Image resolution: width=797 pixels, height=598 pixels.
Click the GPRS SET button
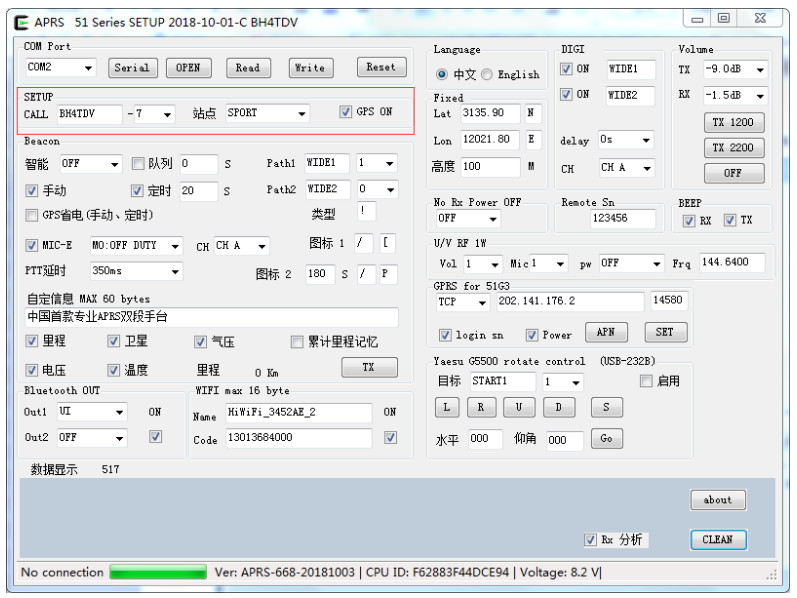tap(666, 333)
